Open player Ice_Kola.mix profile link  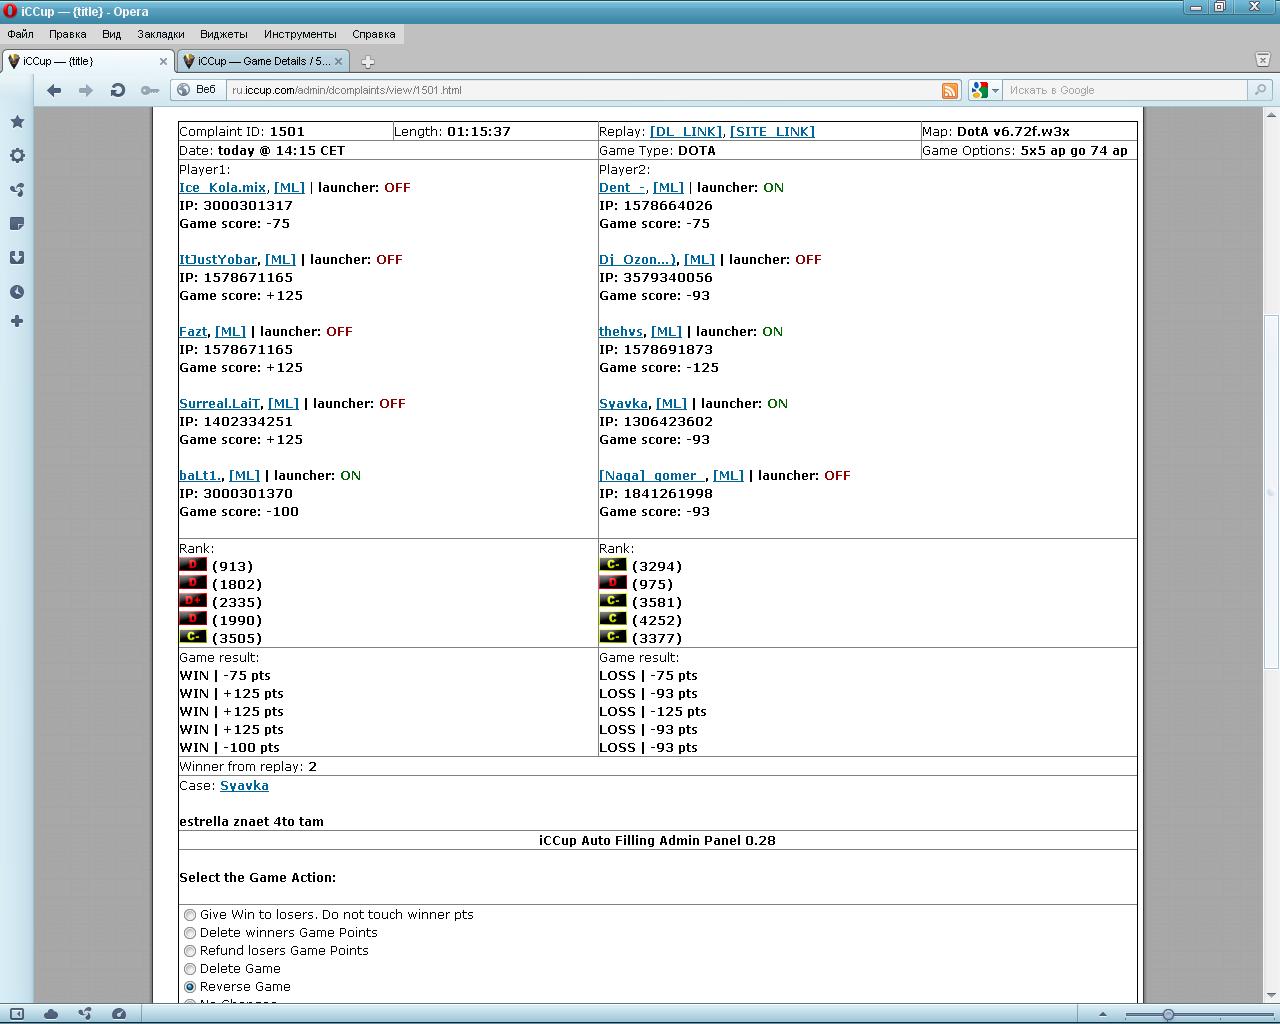[x=223, y=188]
